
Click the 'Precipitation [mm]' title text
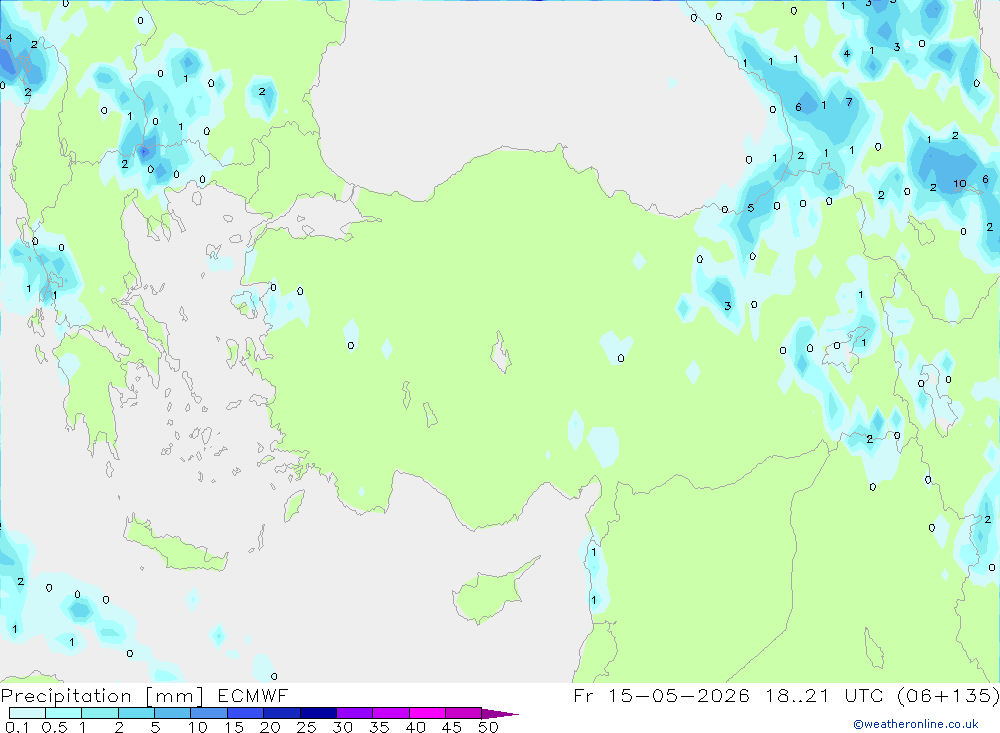102,695
